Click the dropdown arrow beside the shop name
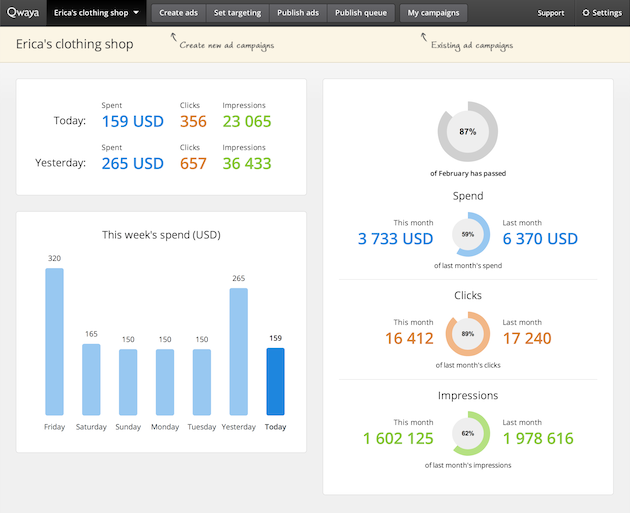The width and height of the screenshot is (630, 513). click(136, 12)
